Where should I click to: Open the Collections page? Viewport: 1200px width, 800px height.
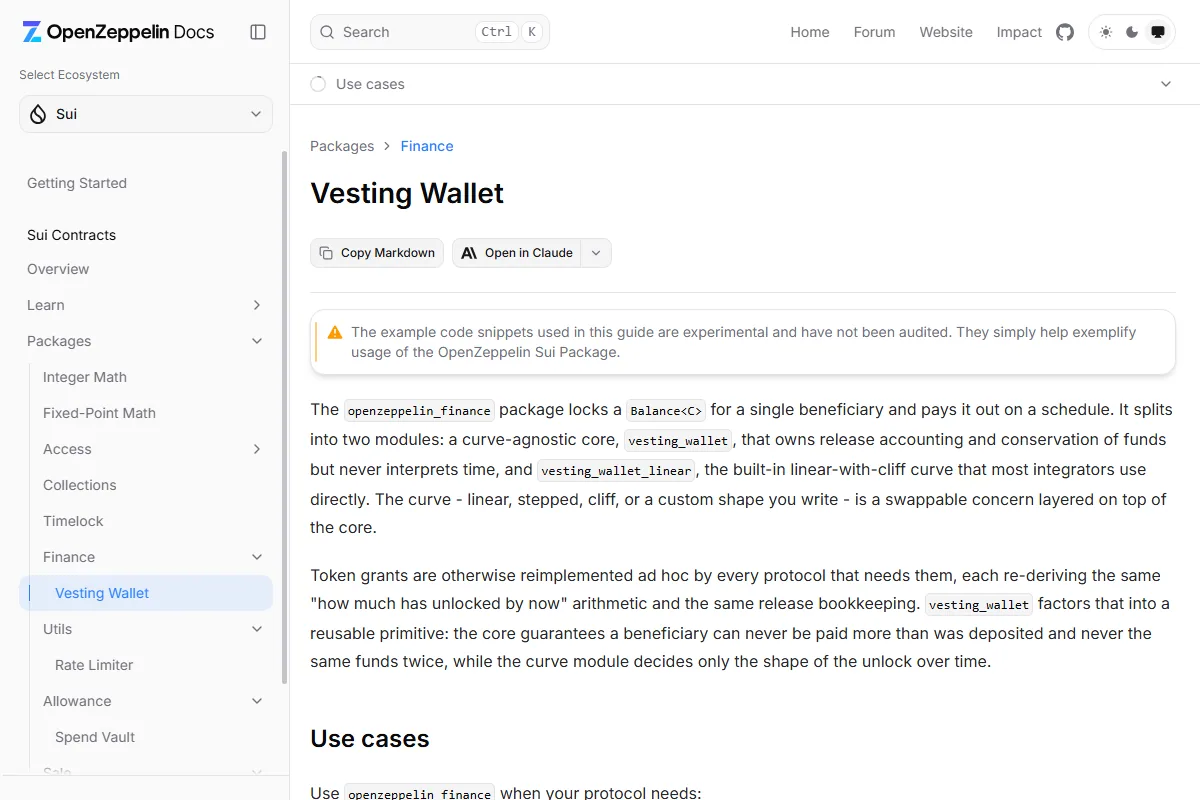coord(80,485)
